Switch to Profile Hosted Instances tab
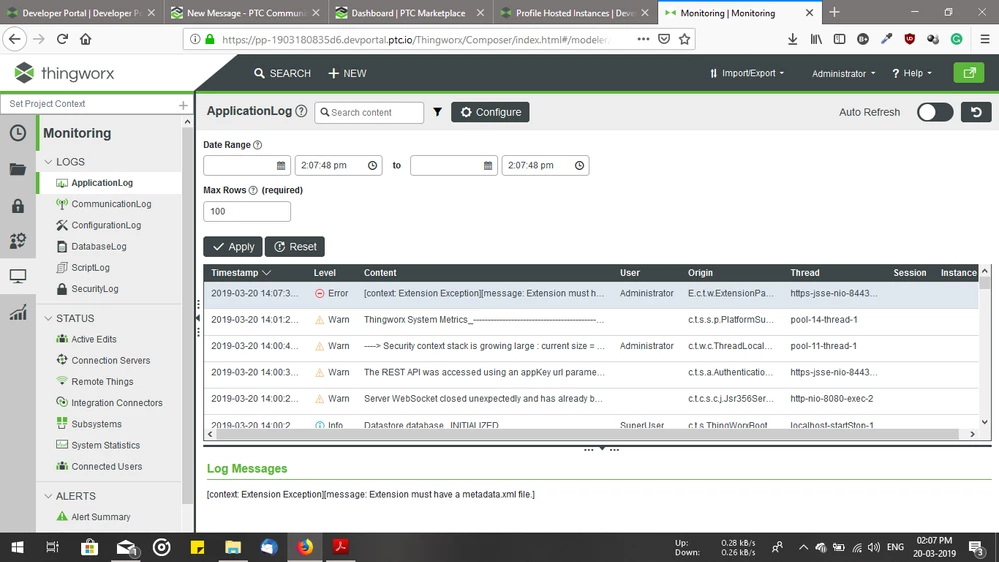The image size is (999, 562). pyautogui.click(x=575, y=13)
